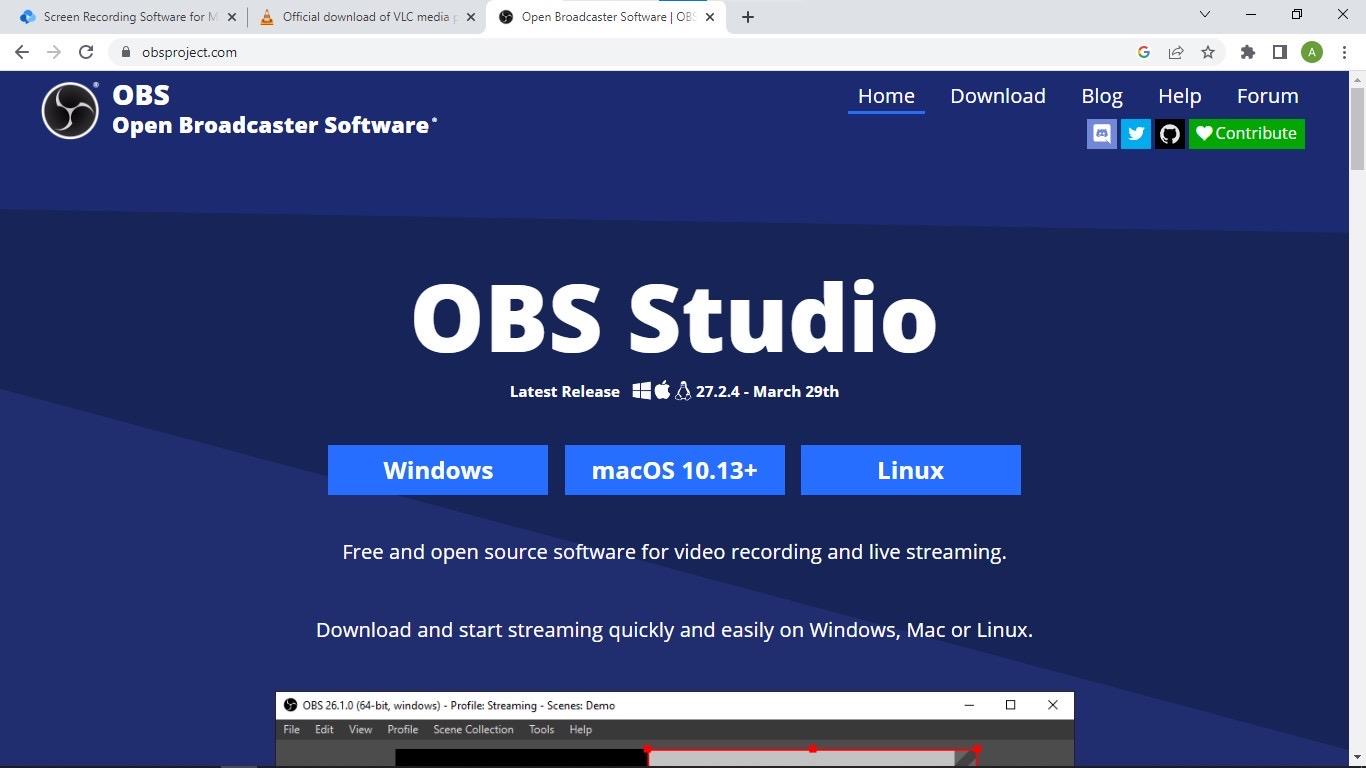Click the site lock icon
Image resolution: width=1366 pixels, height=768 pixels.
click(125, 52)
